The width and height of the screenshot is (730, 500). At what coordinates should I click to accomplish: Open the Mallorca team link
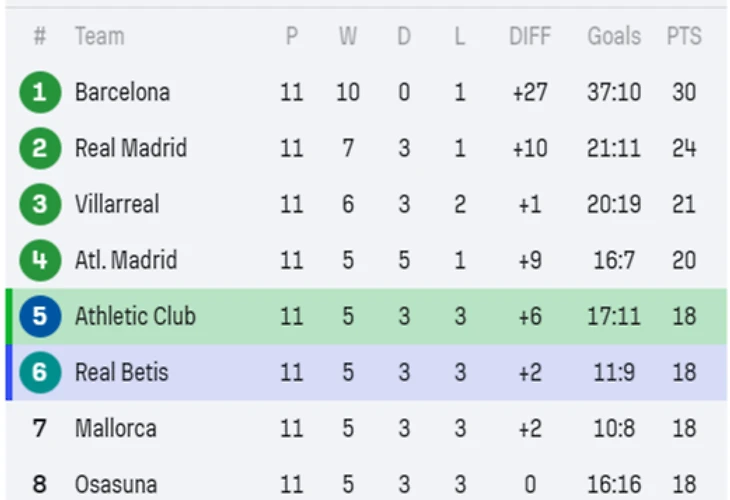pyautogui.click(x=115, y=428)
